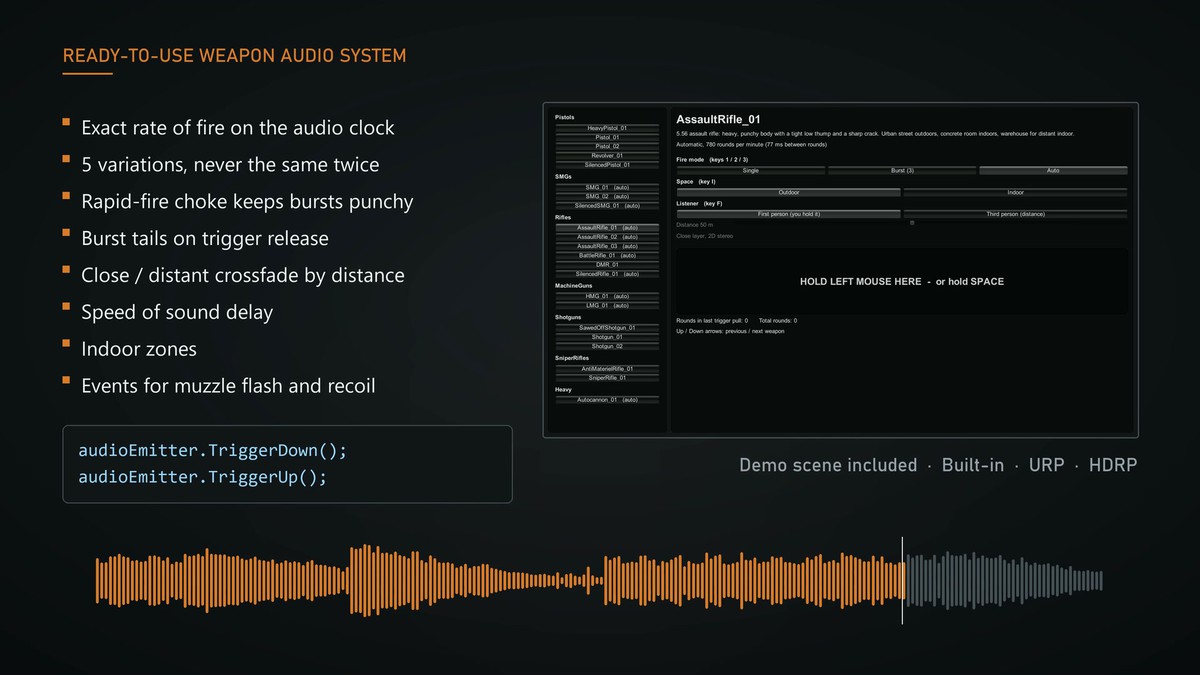Select AntiMaterielRifle_01 sniper rifle

point(607,369)
